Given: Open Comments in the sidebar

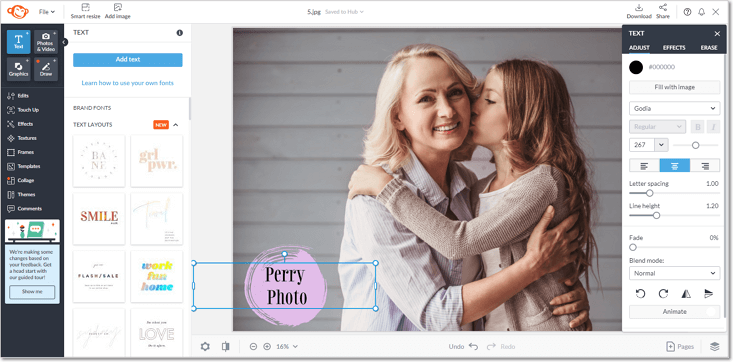Looking at the screenshot, I should point(24,209).
